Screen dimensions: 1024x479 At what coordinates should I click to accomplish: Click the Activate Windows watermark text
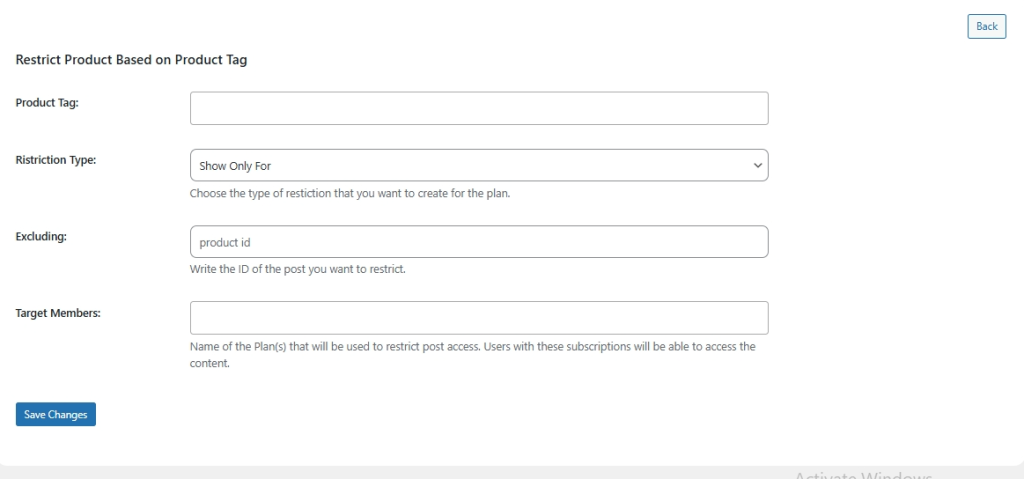point(864,474)
